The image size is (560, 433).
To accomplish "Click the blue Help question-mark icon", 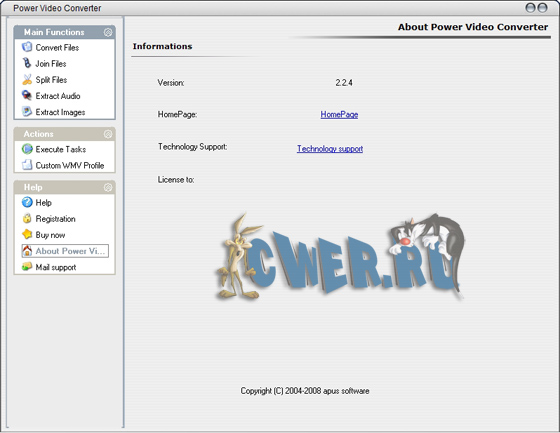I will (x=27, y=202).
